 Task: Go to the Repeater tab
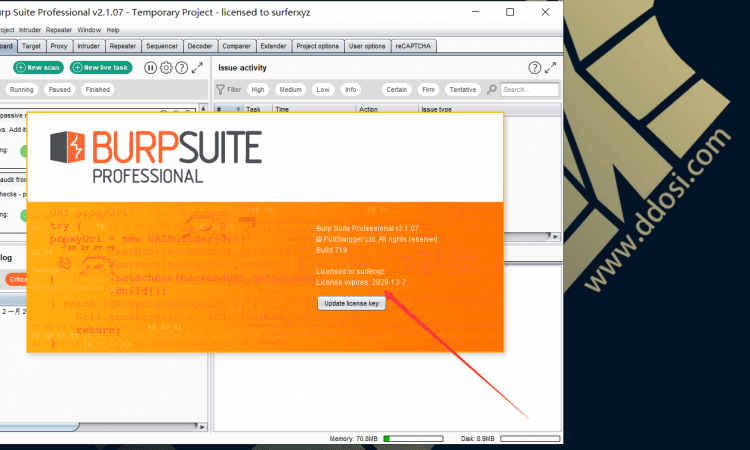point(123,46)
